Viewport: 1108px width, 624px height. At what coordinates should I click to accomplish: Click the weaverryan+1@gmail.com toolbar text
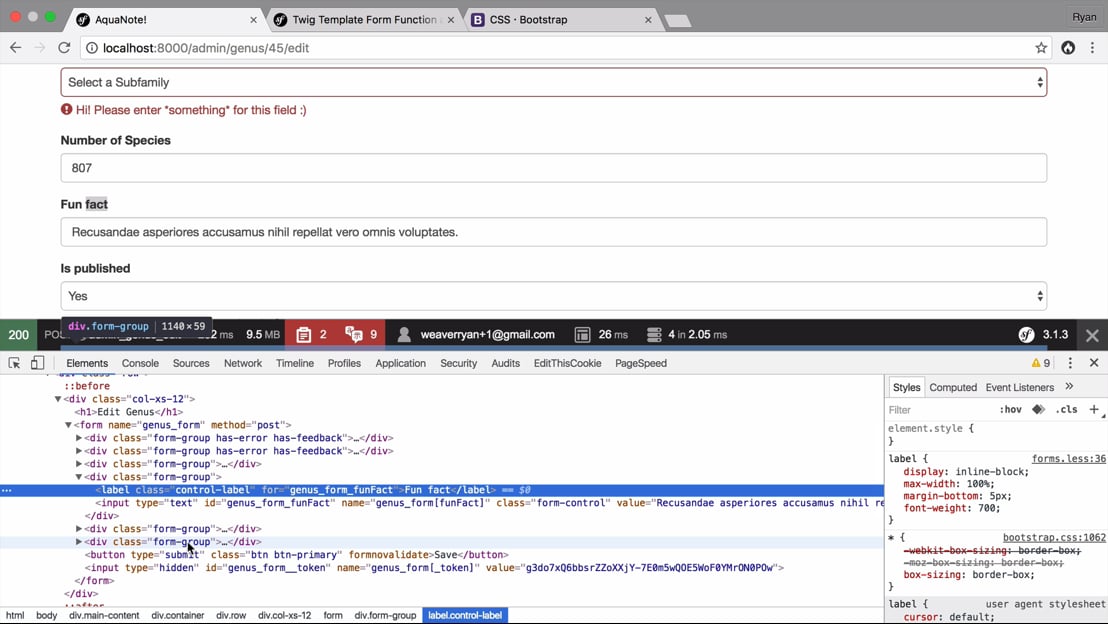pos(488,335)
